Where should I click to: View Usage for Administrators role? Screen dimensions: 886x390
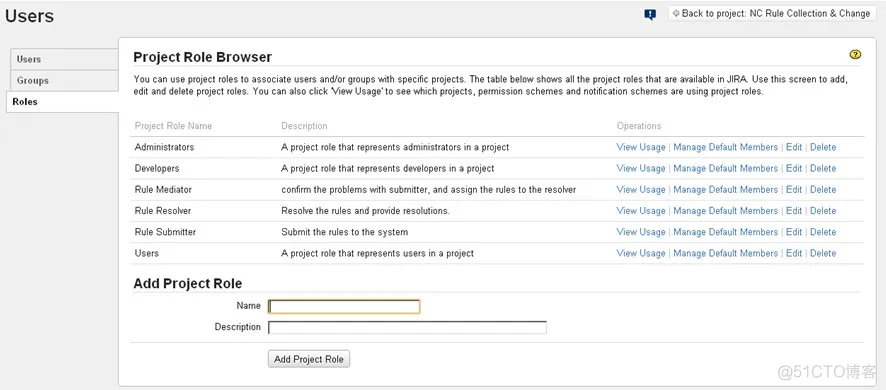[x=641, y=147]
